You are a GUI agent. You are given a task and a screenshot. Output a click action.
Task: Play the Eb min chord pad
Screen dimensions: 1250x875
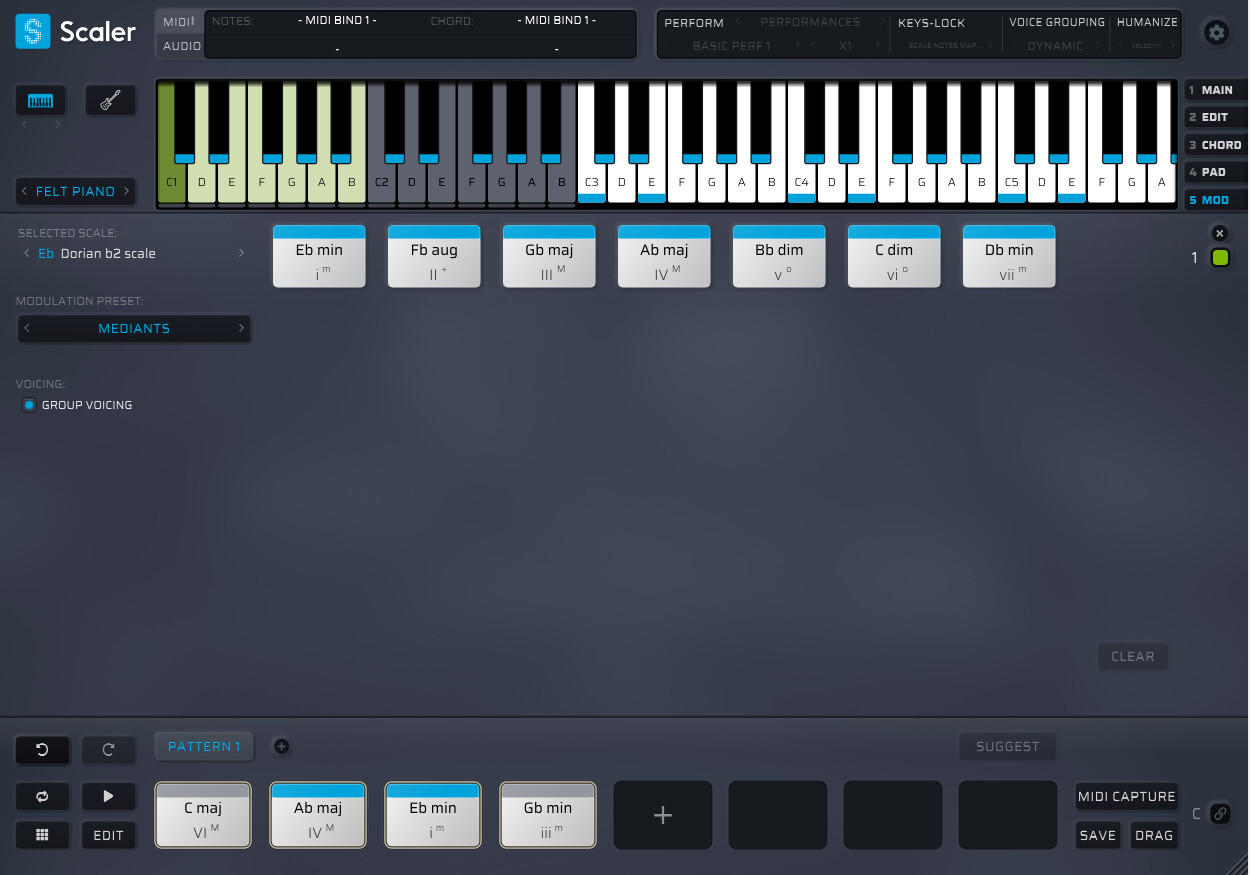click(x=319, y=256)
